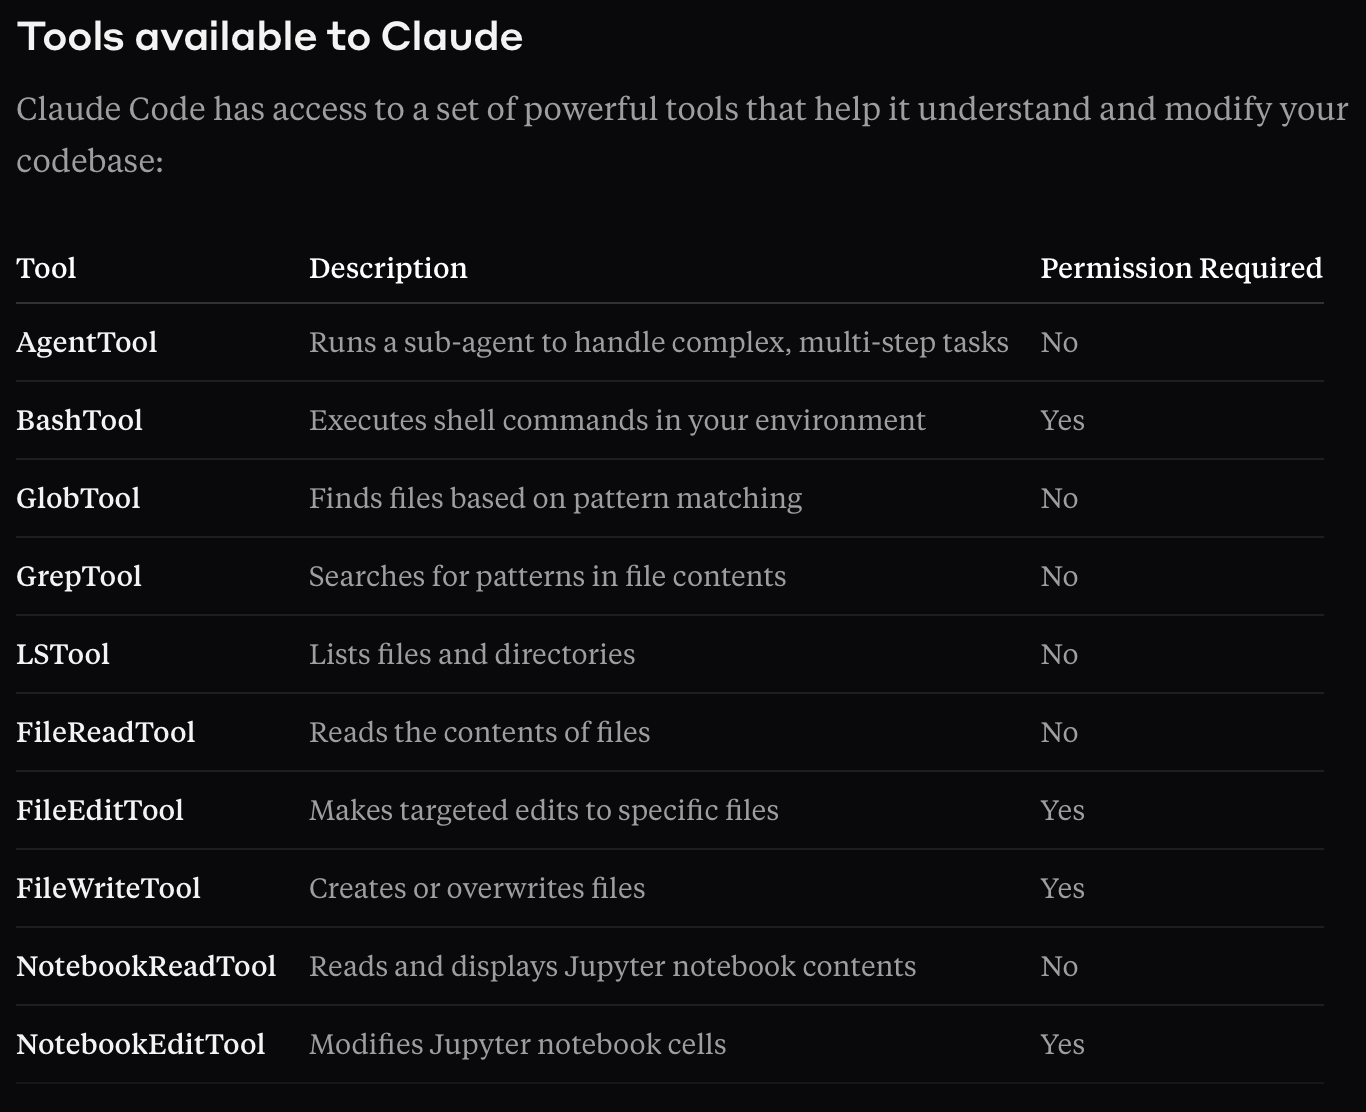
Task: Select the LSTool entry
Action: click(x=63, y=654)
